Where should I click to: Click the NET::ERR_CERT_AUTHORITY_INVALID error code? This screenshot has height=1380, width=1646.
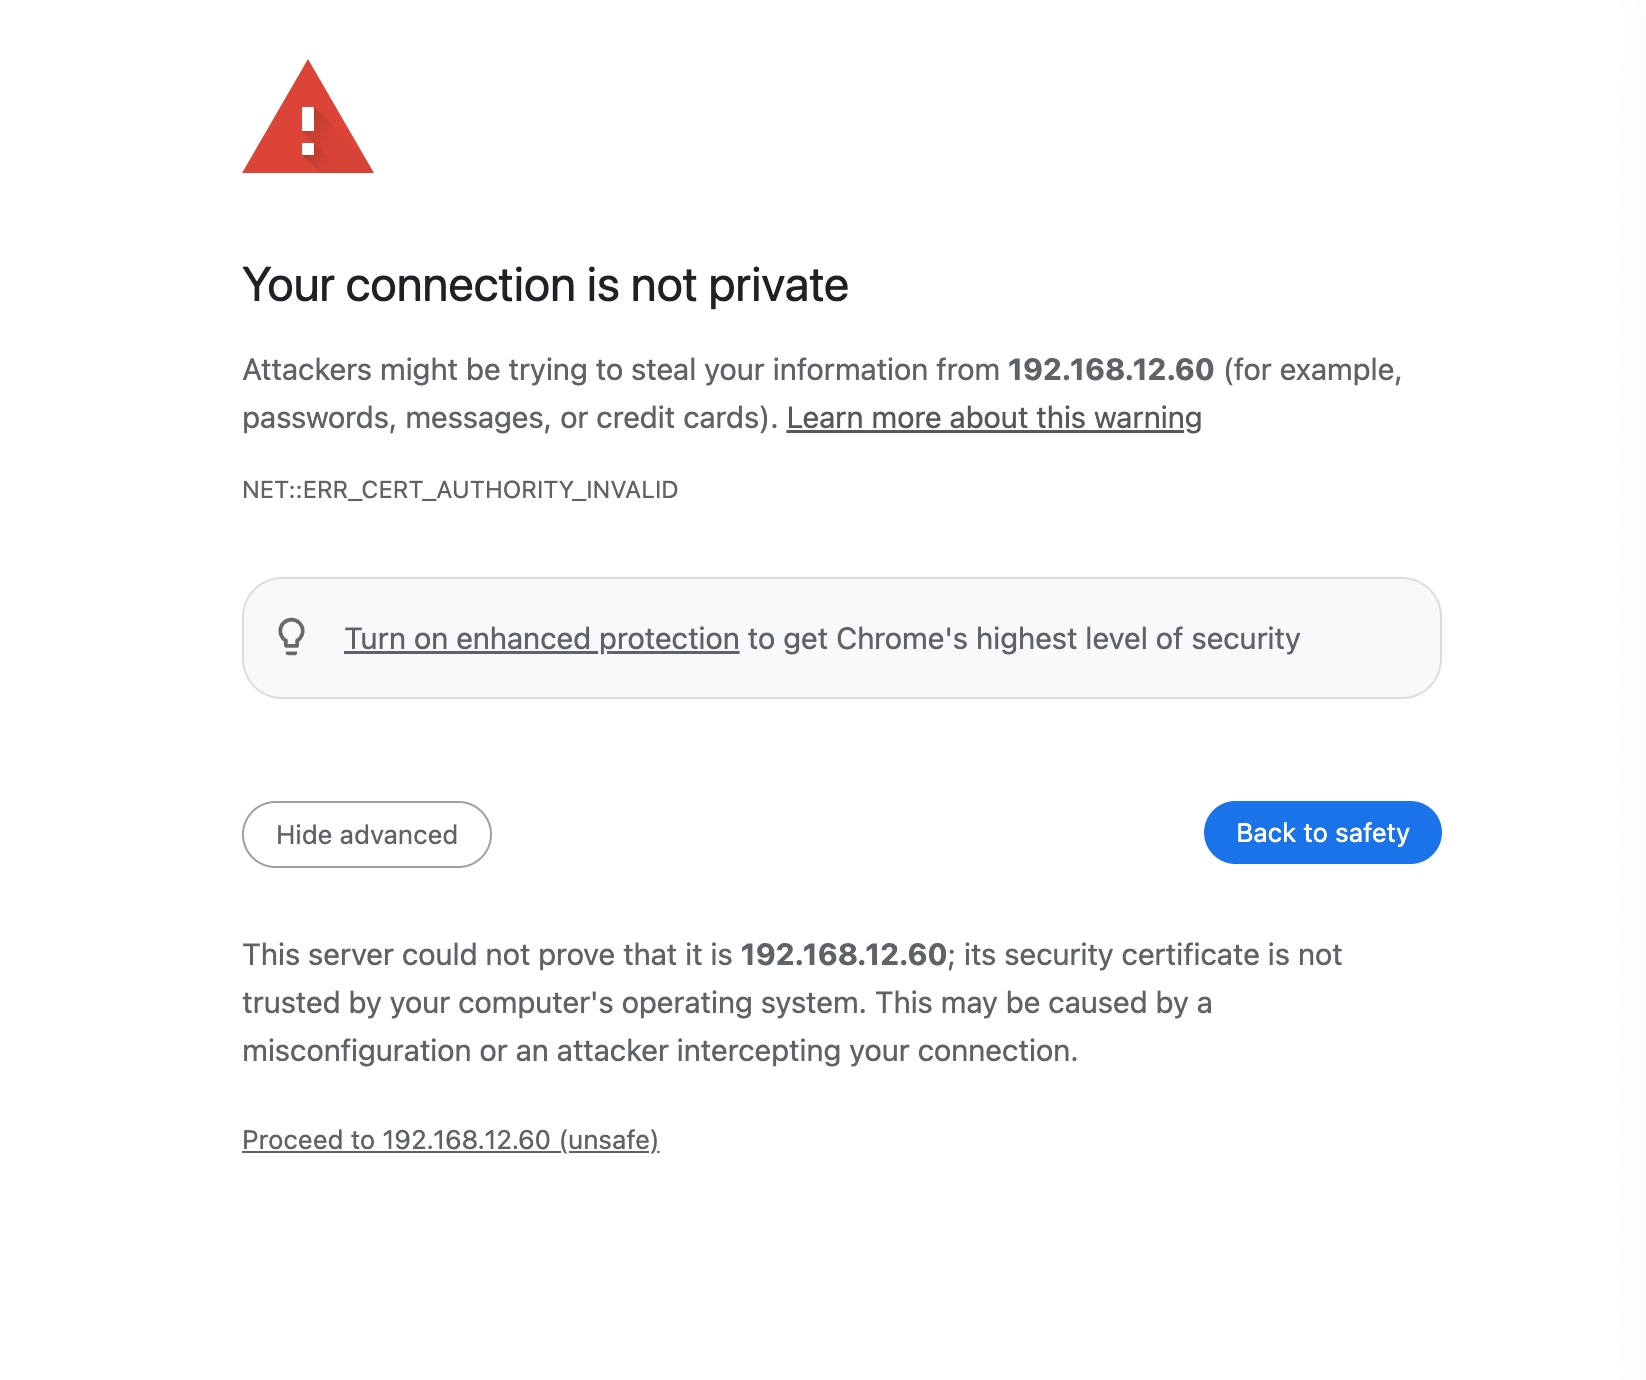pos(460,490)
